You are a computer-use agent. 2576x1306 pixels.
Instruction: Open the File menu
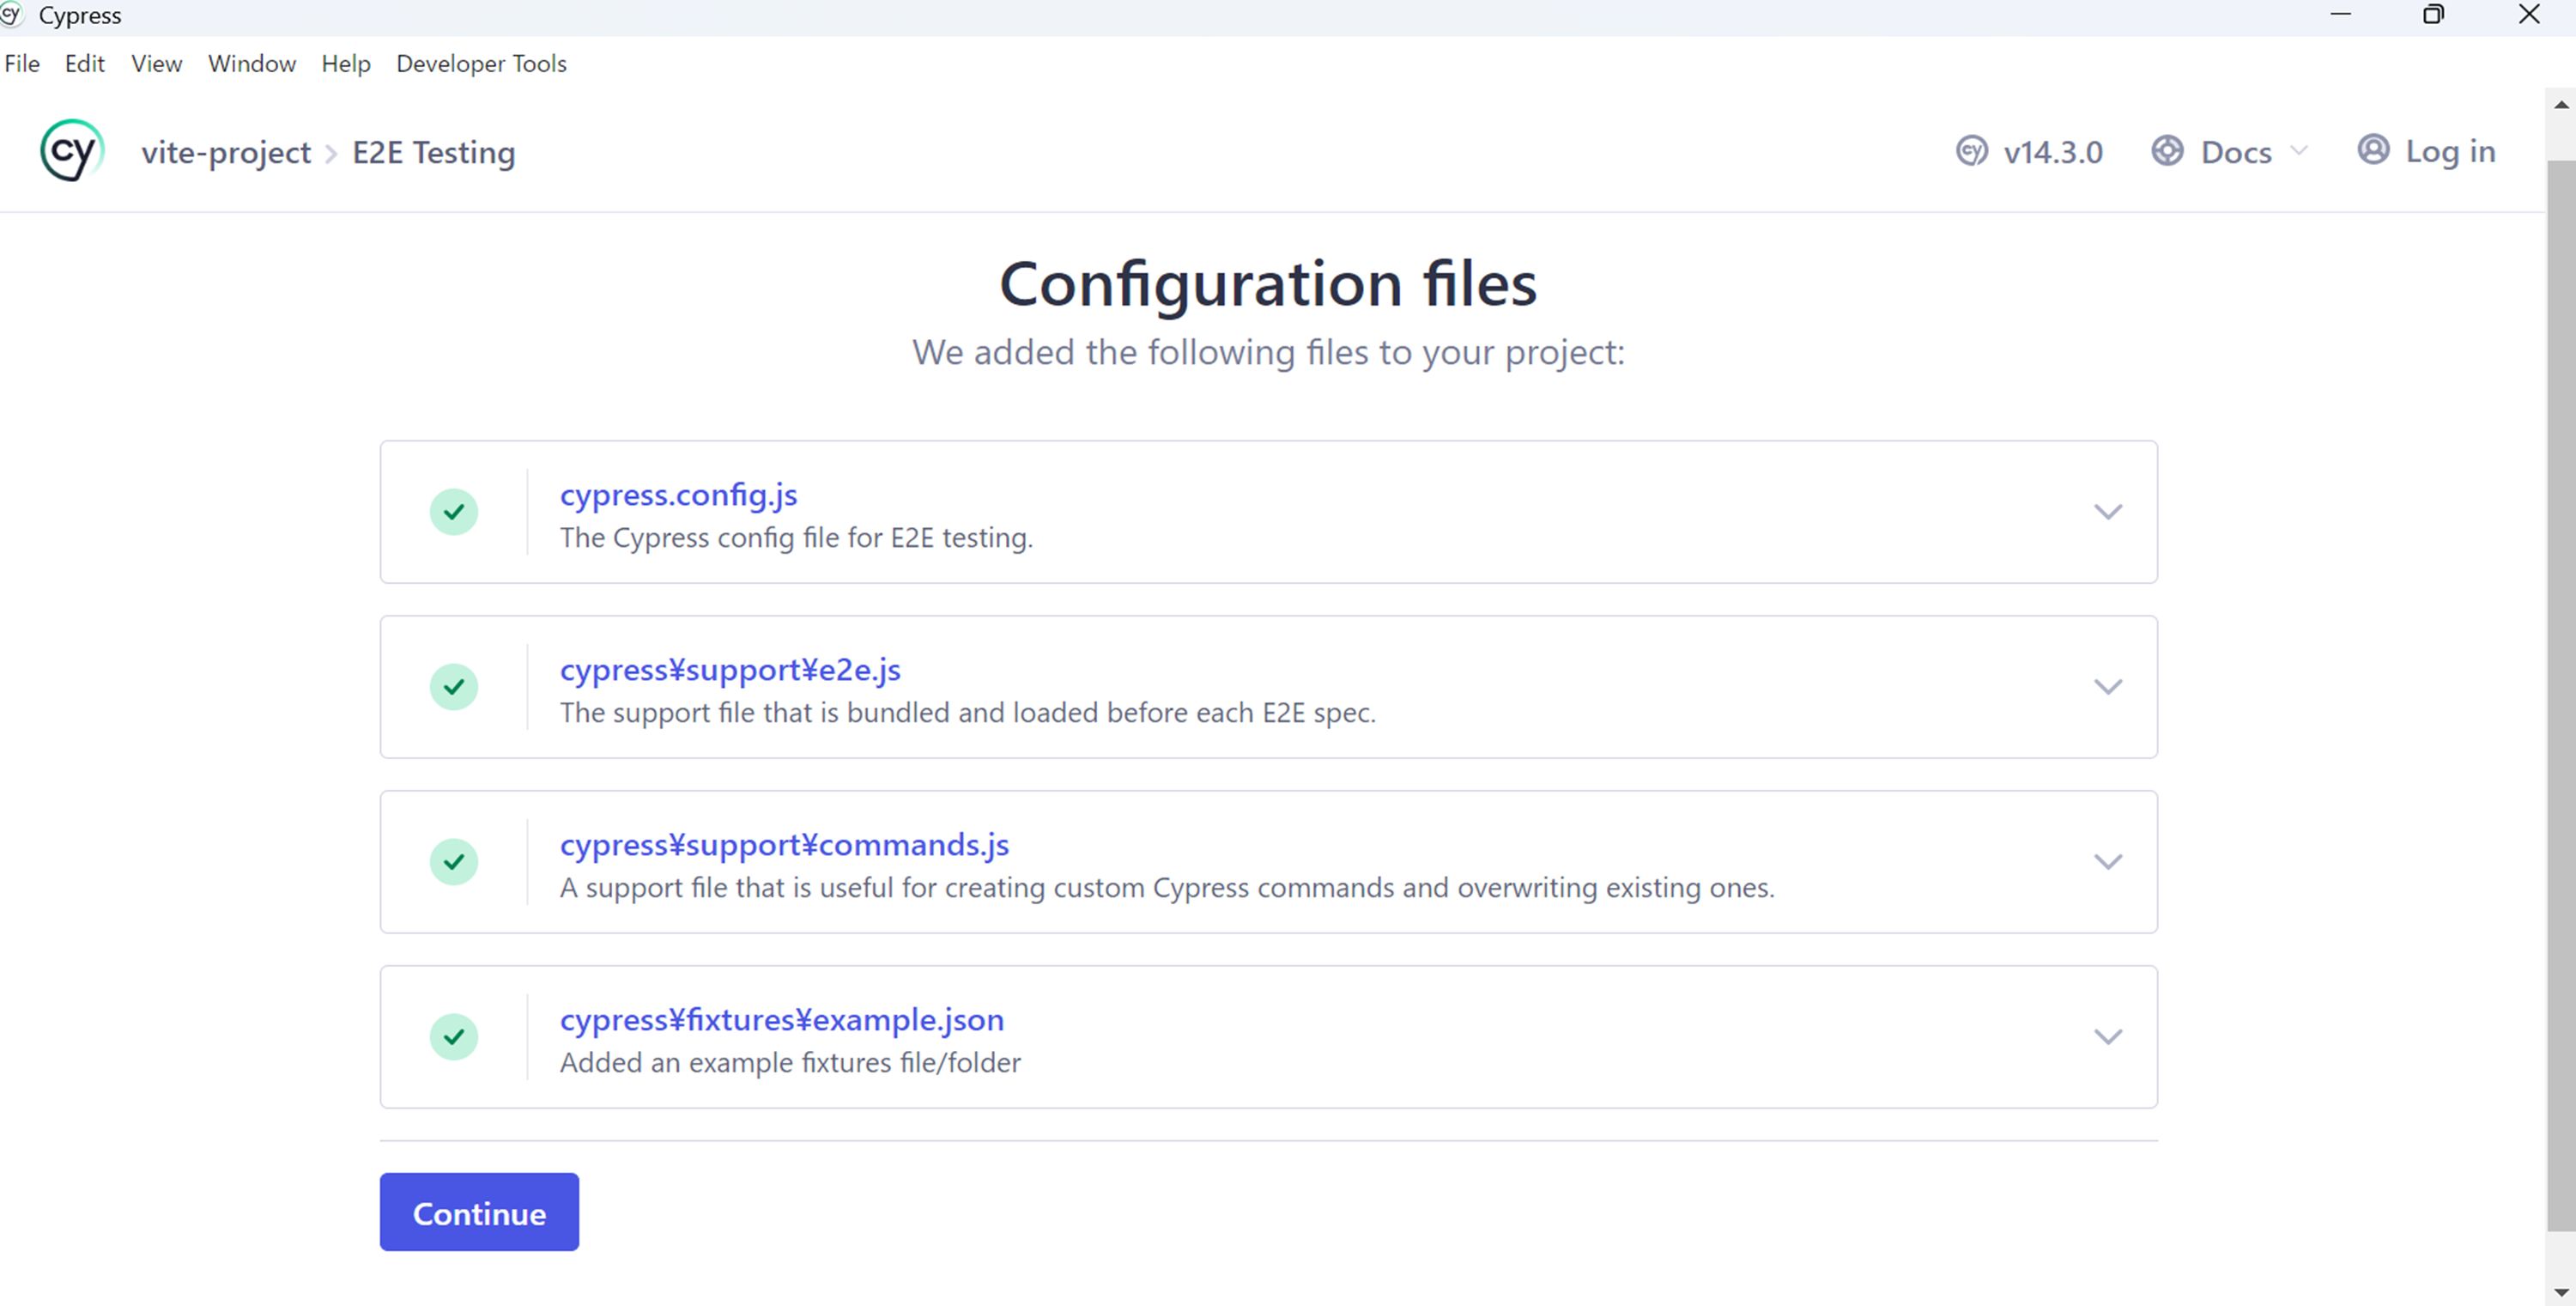click(22, 63)
